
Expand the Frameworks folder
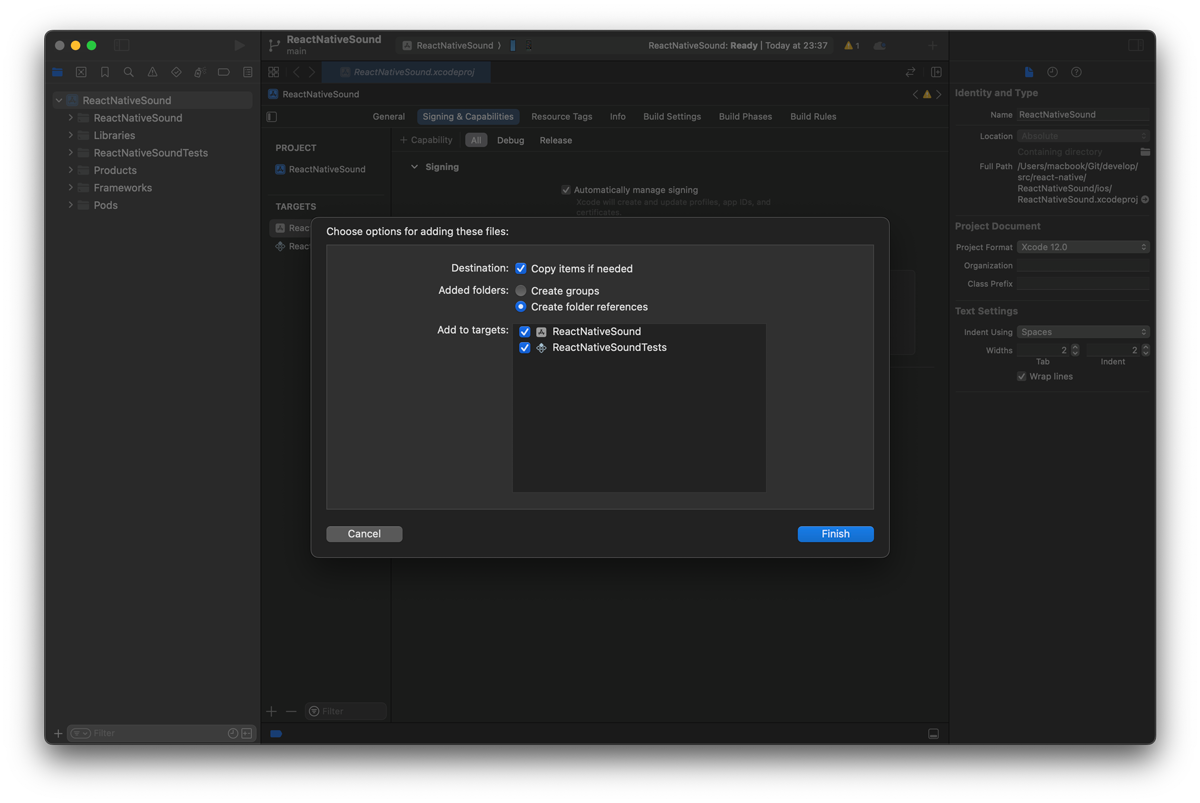tap(71, 188)
